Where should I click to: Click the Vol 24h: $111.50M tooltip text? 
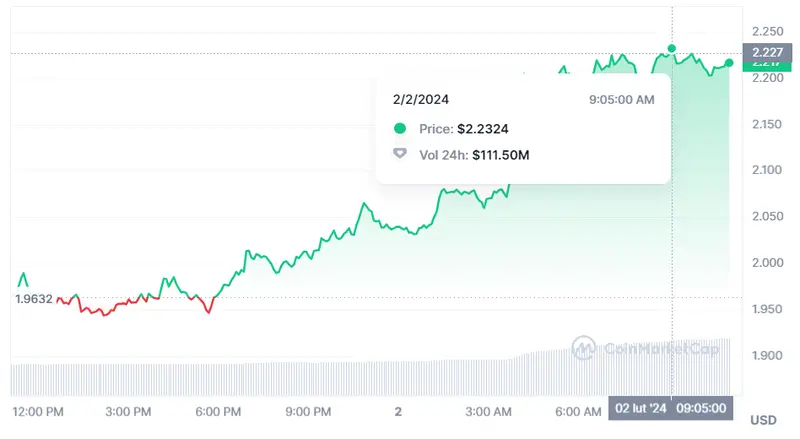475,155
